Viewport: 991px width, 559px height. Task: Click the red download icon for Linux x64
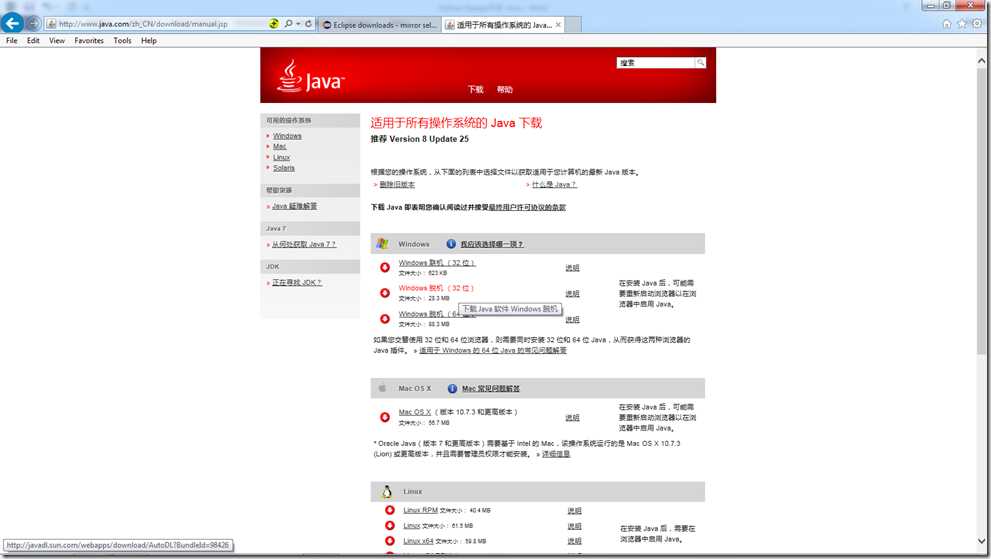(389, 541)
